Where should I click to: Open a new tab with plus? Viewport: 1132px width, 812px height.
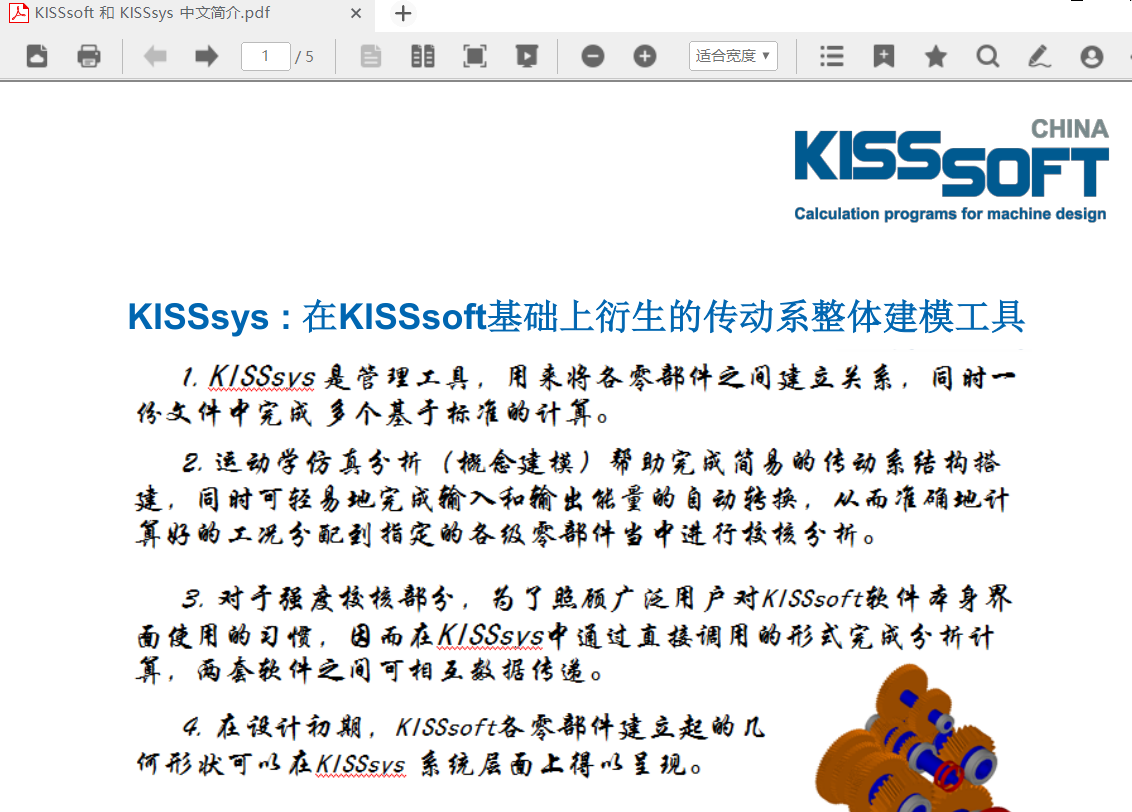pos(403,13)
